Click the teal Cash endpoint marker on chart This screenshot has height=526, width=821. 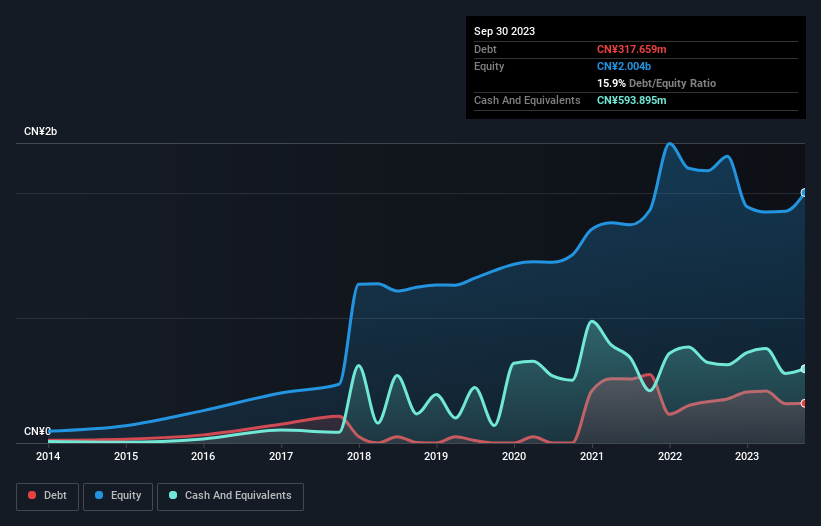[x=804, y=369]
